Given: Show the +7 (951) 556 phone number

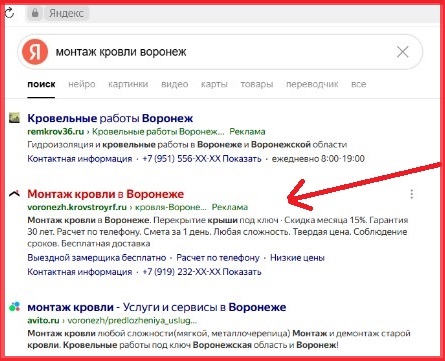Looking at the screenshot, I should point(202,158).
